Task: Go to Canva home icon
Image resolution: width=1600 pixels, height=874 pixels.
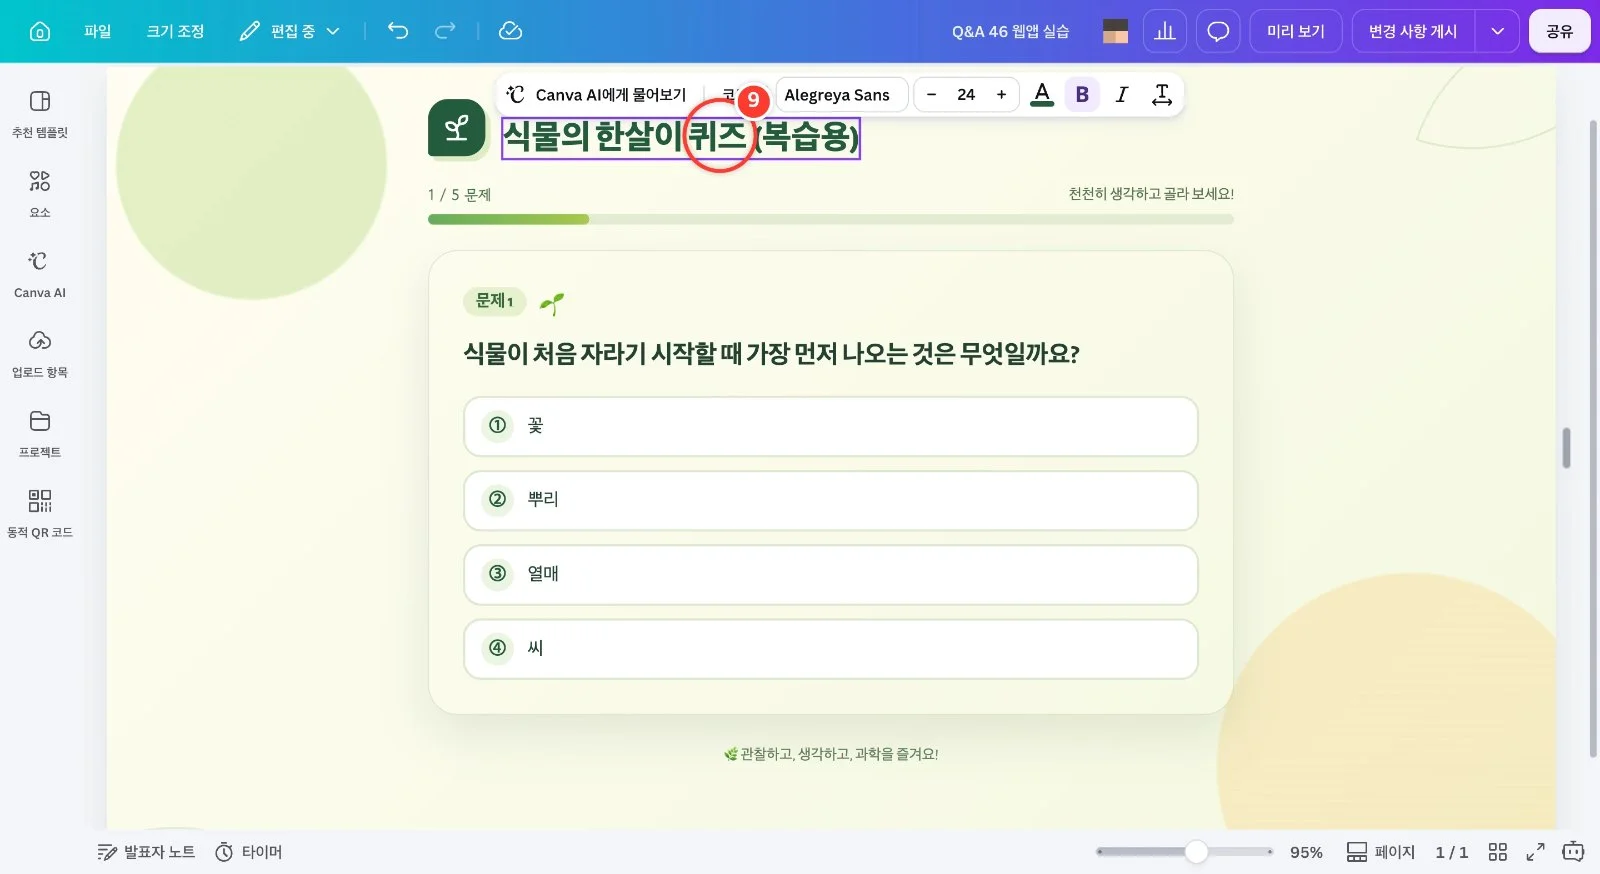Action: pos(40,31)
